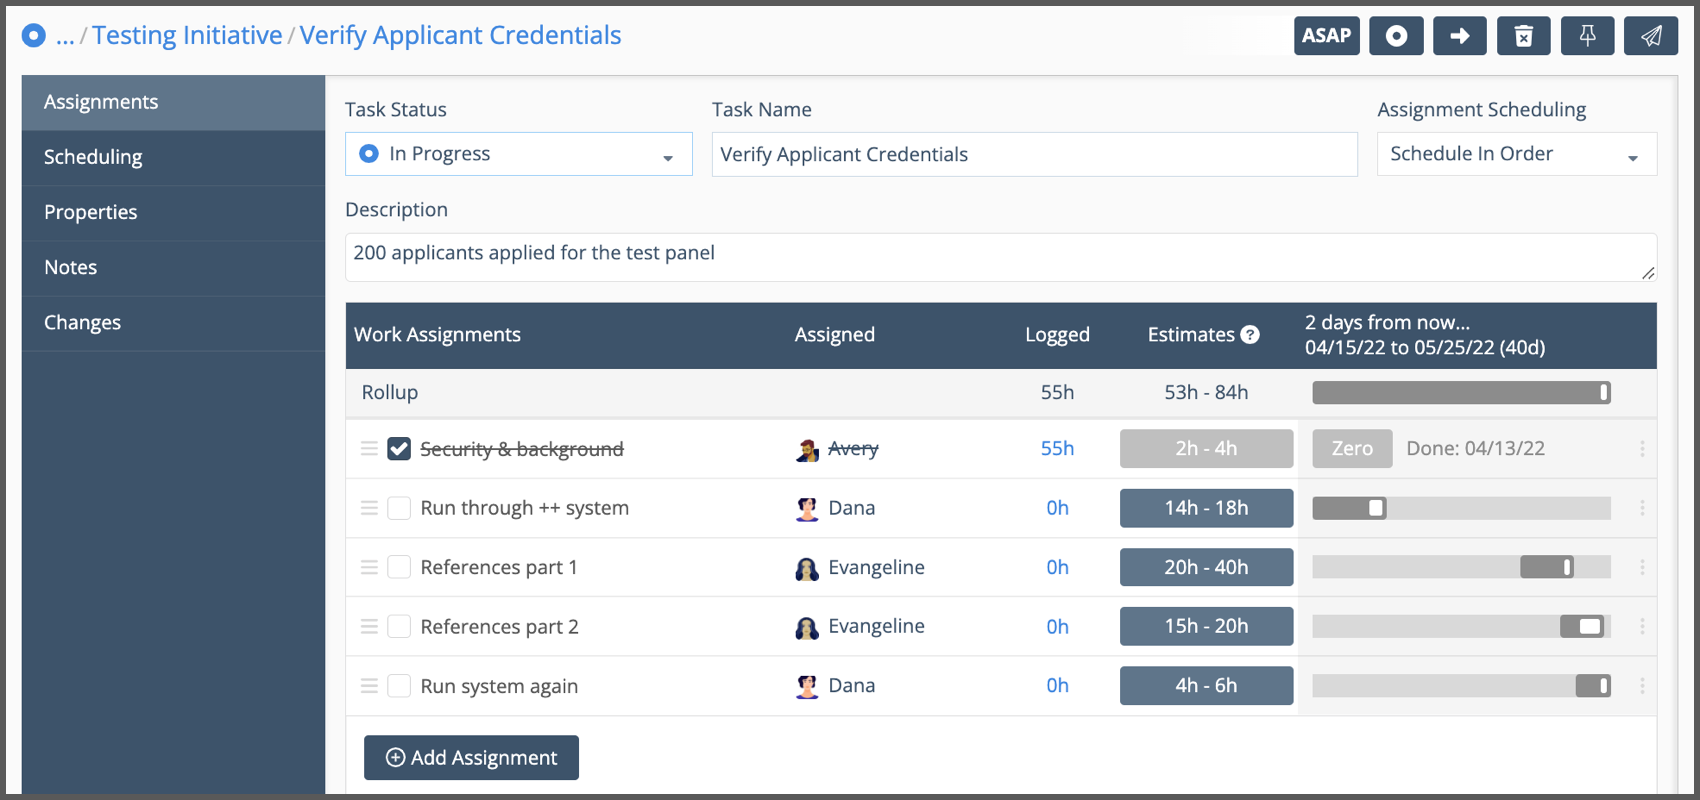The image size is (1700, 800).
Task: Open the Task Status dropdown
Action: point(518,154)
